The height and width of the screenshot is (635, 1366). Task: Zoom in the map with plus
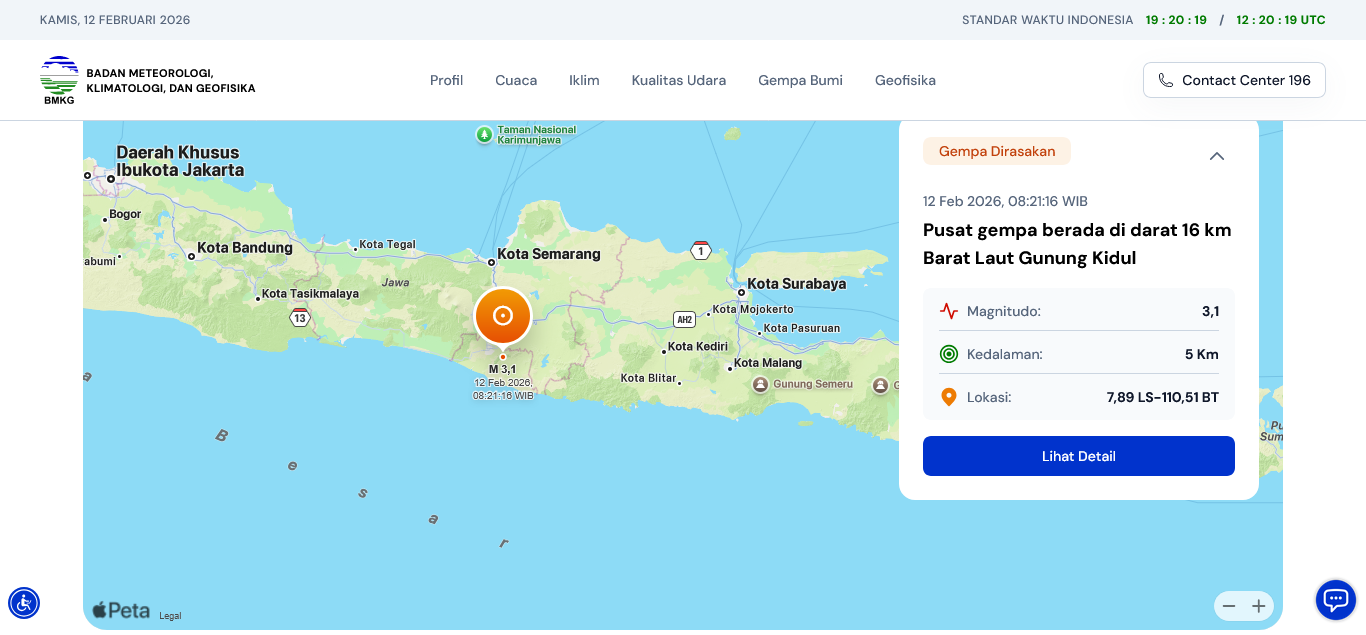pyautogui.click(x=1259, y=606)
